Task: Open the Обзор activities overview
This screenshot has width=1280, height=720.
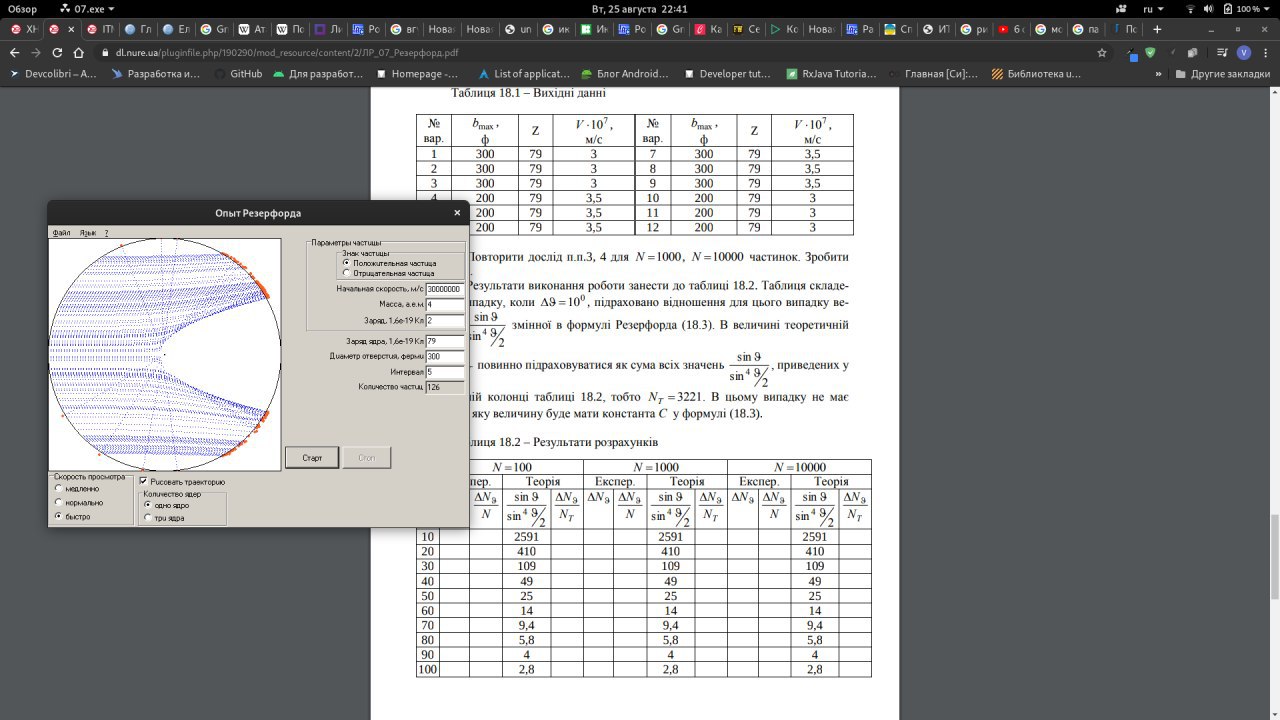Action: [x=22, y=8]
